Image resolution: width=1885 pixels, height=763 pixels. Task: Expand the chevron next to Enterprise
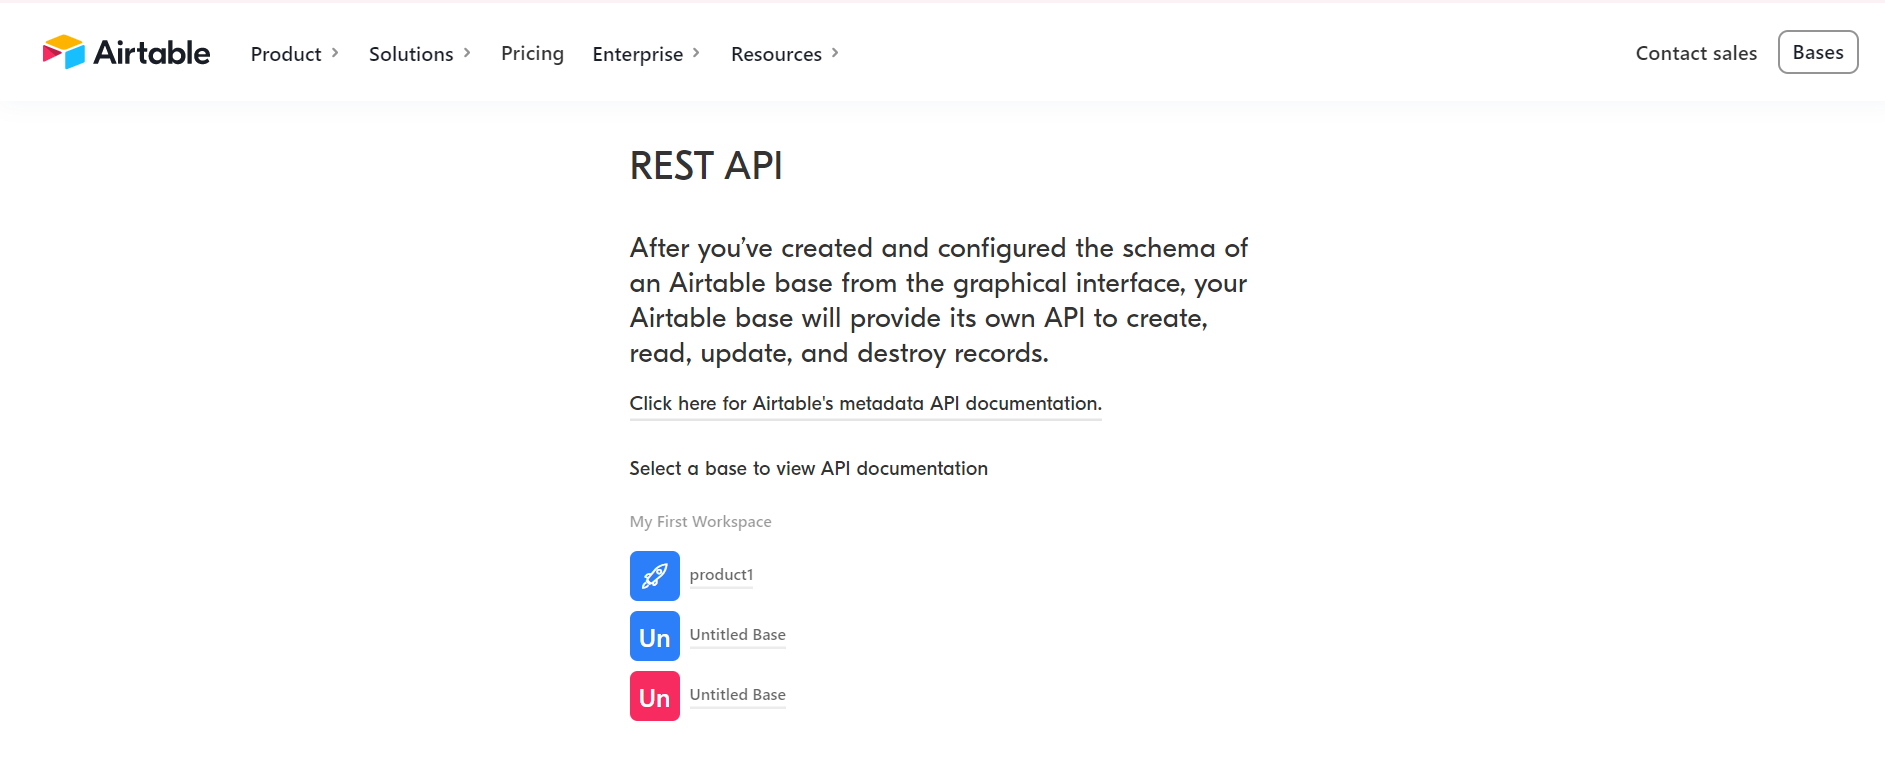[x=696, y=53]
